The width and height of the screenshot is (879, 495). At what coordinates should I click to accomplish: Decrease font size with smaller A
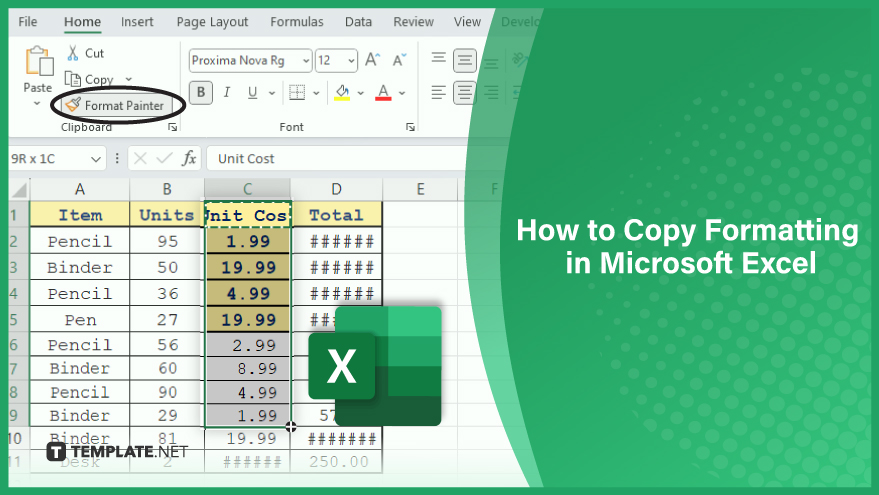point(399,60)
